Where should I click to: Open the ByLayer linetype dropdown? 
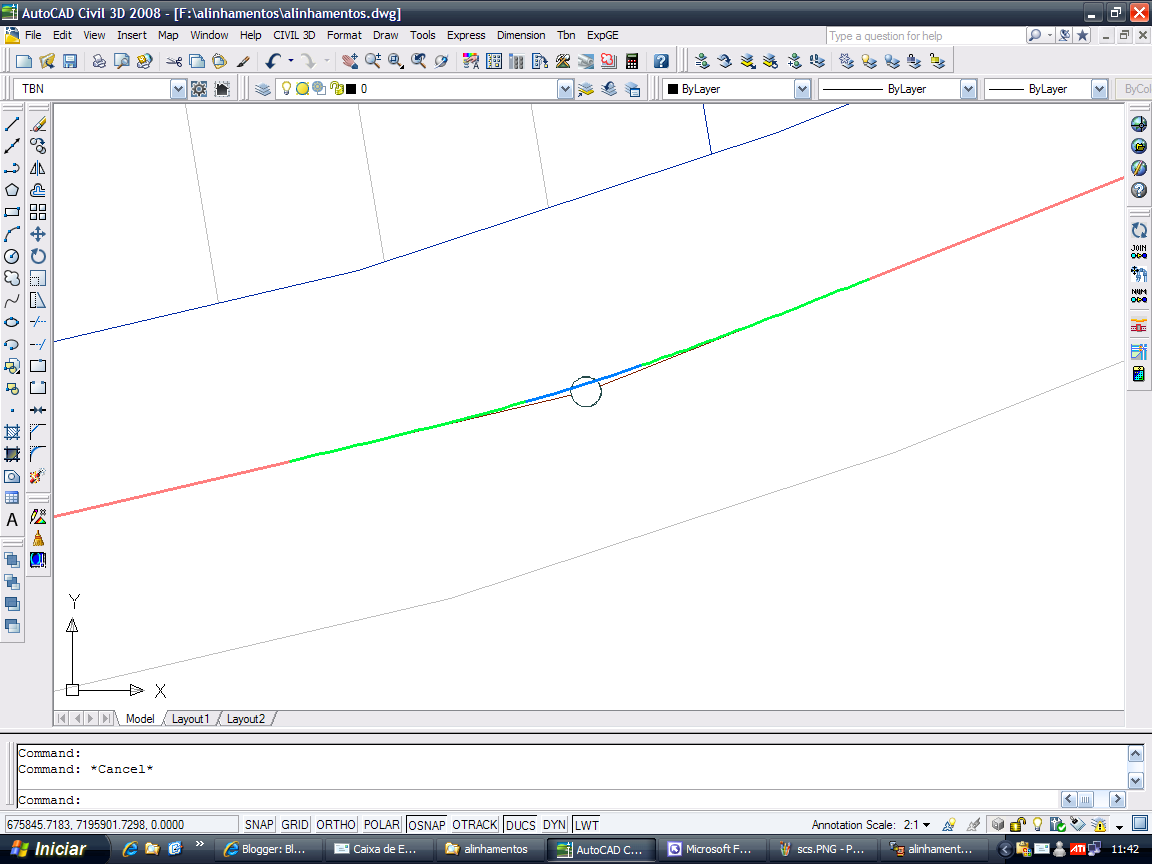968,89
